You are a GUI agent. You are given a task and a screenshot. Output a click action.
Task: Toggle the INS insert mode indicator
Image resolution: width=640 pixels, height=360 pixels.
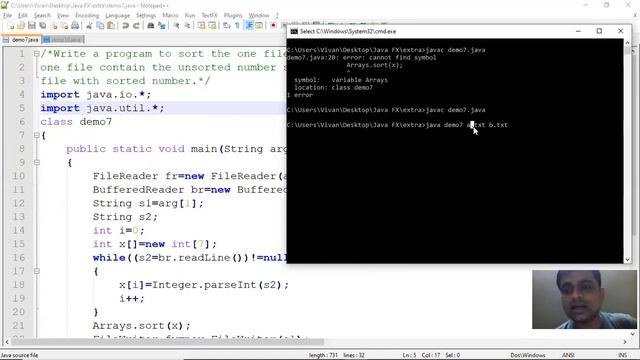[622, 355]
